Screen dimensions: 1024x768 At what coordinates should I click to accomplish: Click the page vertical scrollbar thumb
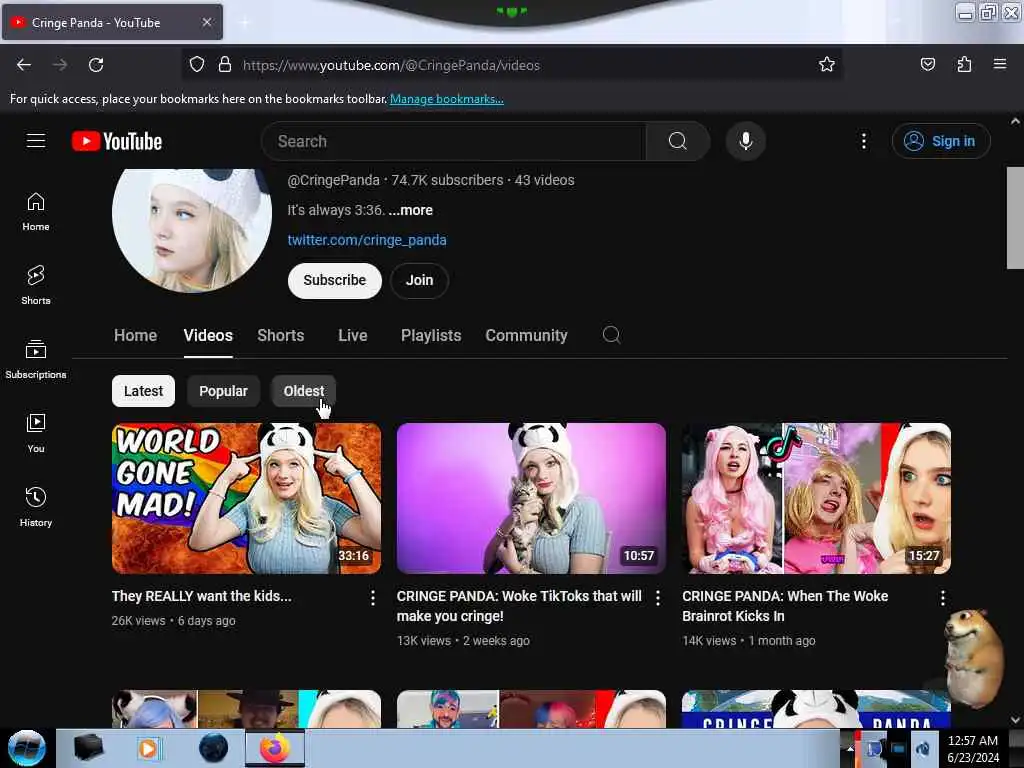coord(1015,218)
